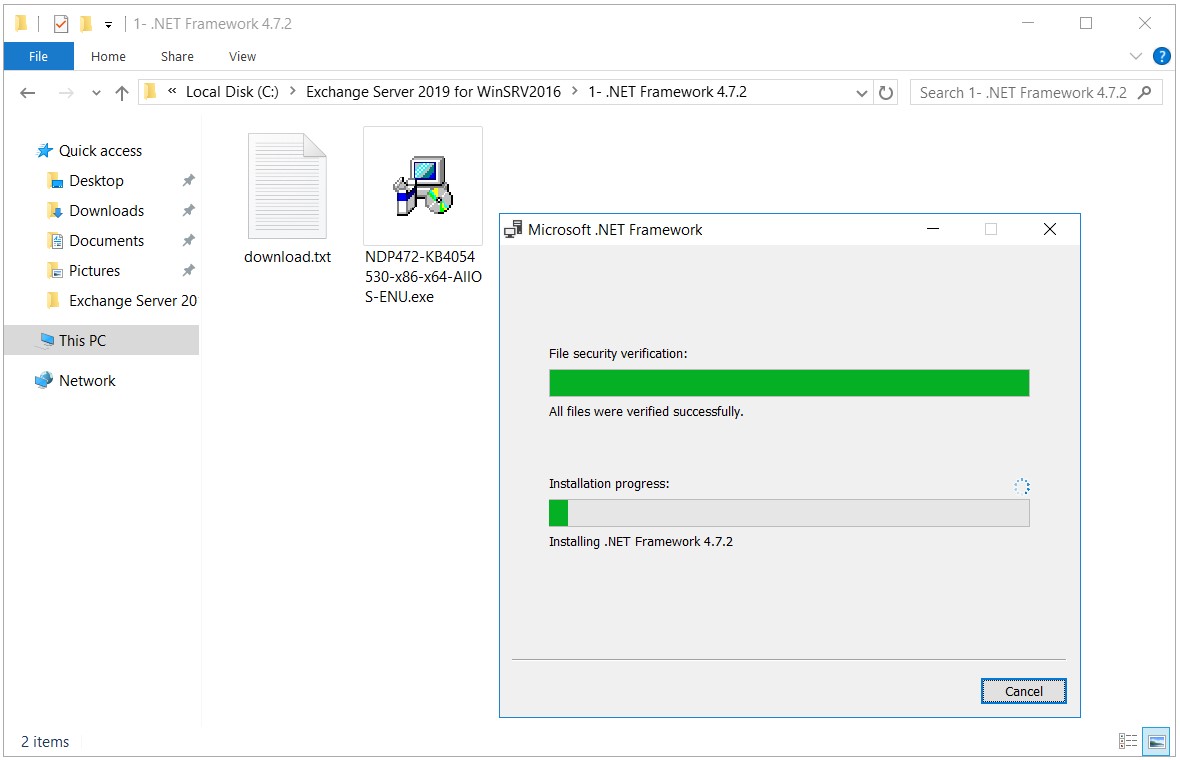Select the NDP472-KB4054530 installer exe icon

pyautogui.click(x=423, y=186)
